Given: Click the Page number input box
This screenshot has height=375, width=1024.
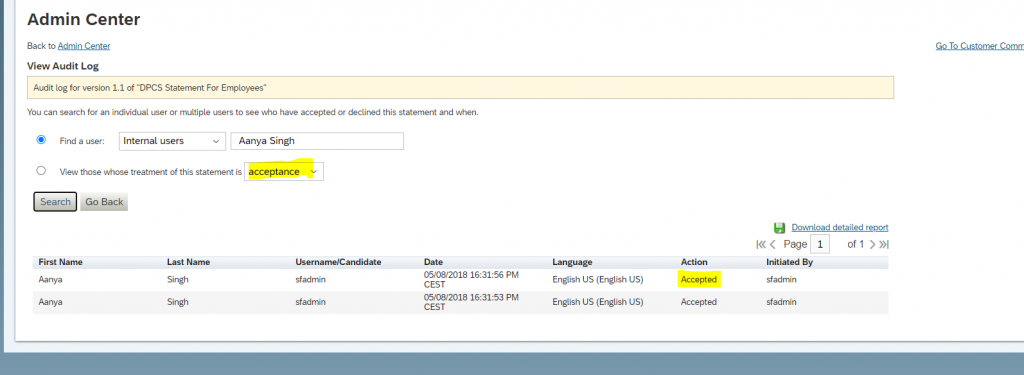Looking at the screenshot, I should pos(820,244).
